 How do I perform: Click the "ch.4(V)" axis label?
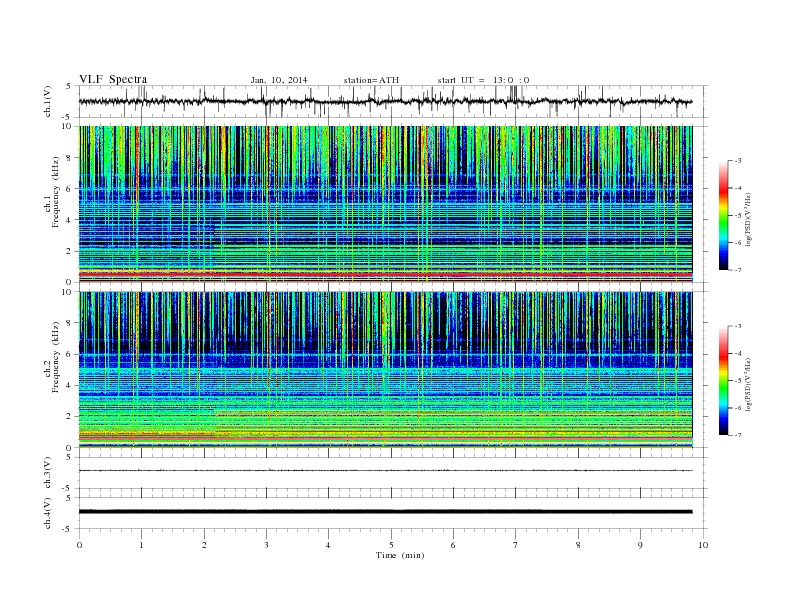click(48, 513)
